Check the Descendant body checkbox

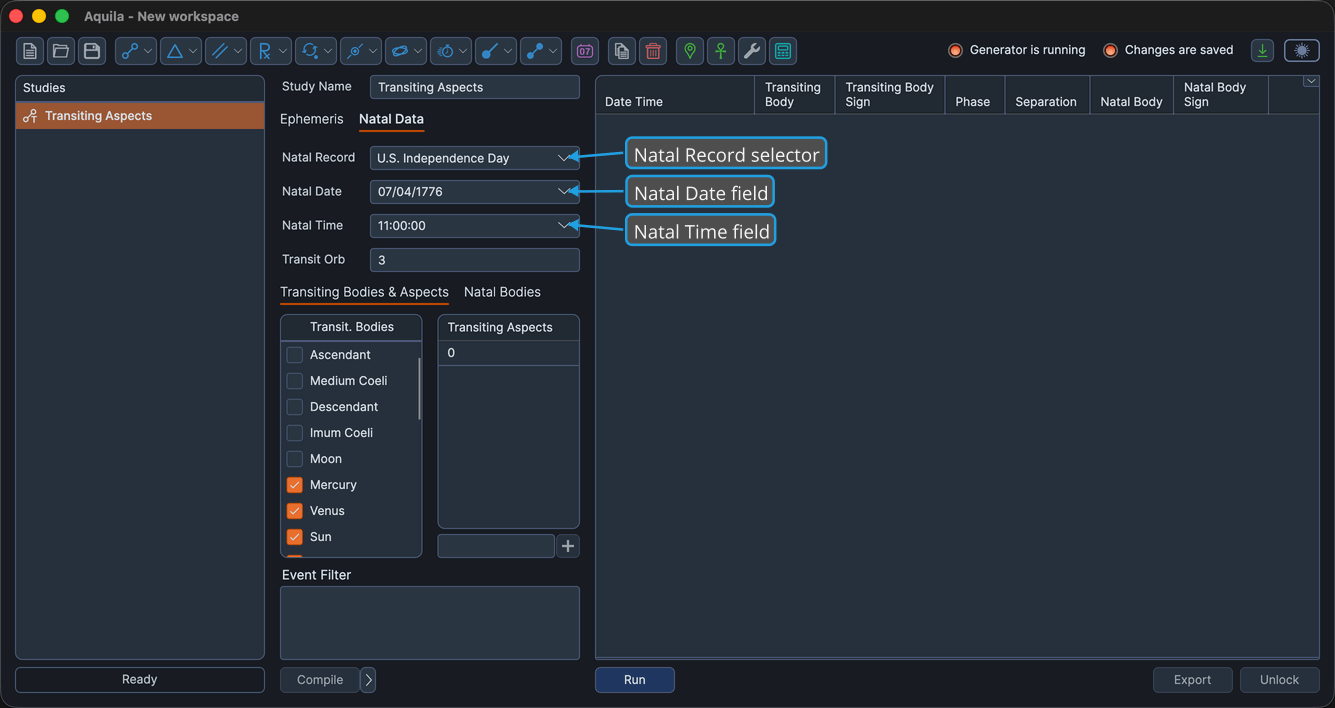point(295,407)
